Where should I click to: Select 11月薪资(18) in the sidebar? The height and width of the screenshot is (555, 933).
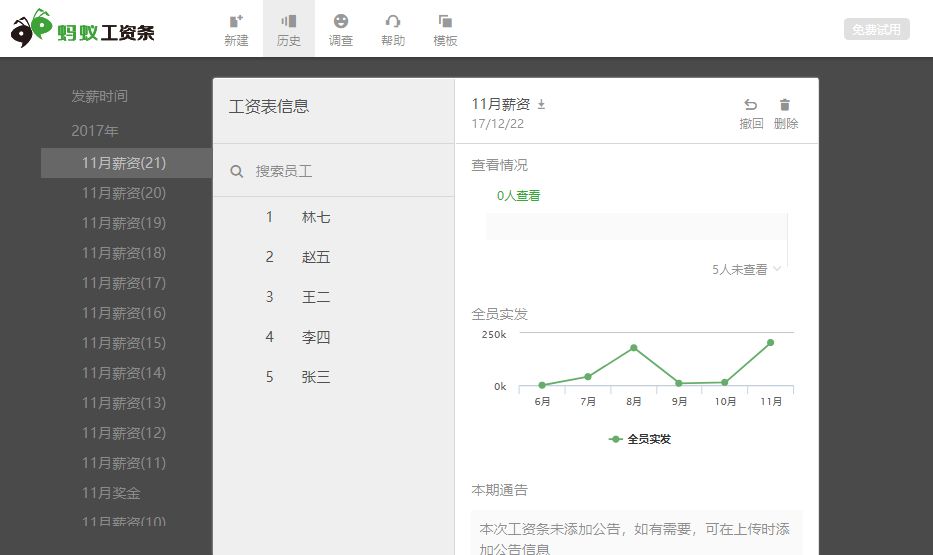pyautogui.click(x=126, y=253)
